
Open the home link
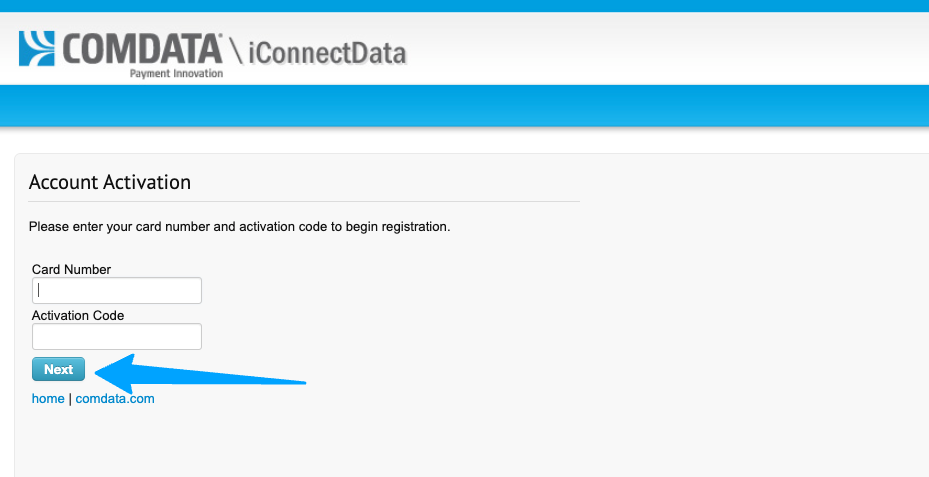pos(48,399)
